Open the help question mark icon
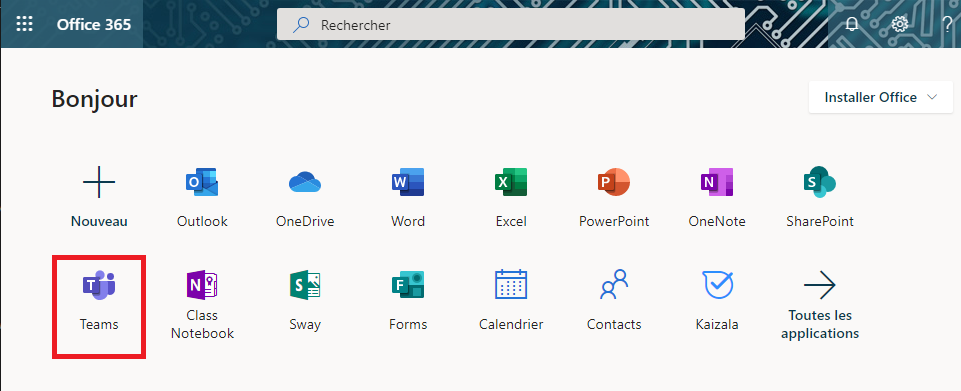The width and height of the screenshot is (961, 391). click(x=948, y=25)
